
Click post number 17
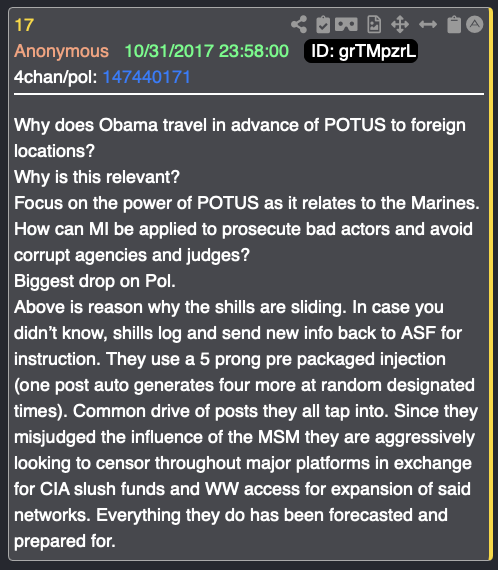click(x=24, y=25)
